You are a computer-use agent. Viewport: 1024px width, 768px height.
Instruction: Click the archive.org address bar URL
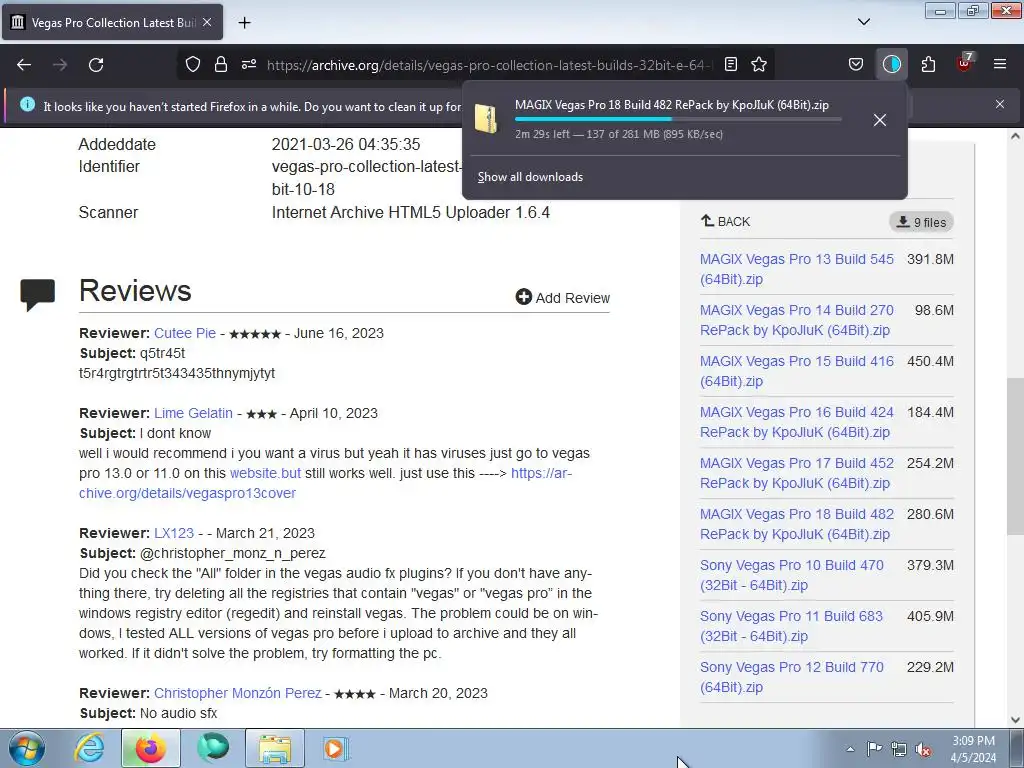[x=489, y=65]
